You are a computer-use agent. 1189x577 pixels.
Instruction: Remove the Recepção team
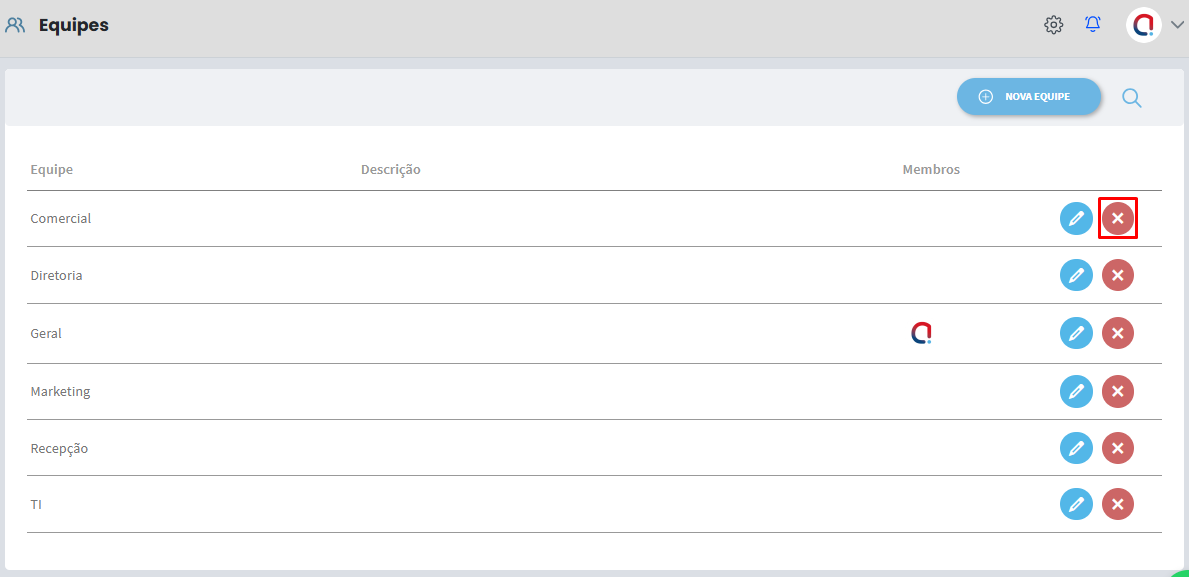click(x=1118, y=448)
